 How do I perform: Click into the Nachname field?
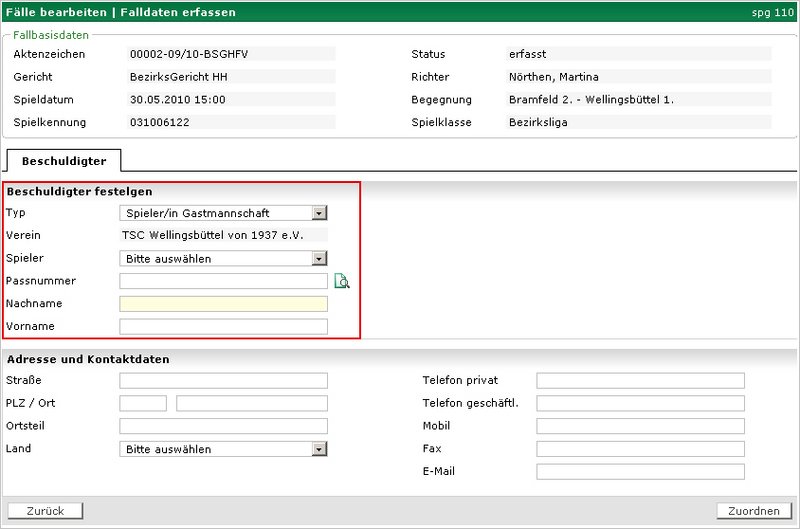click(223, 304)
